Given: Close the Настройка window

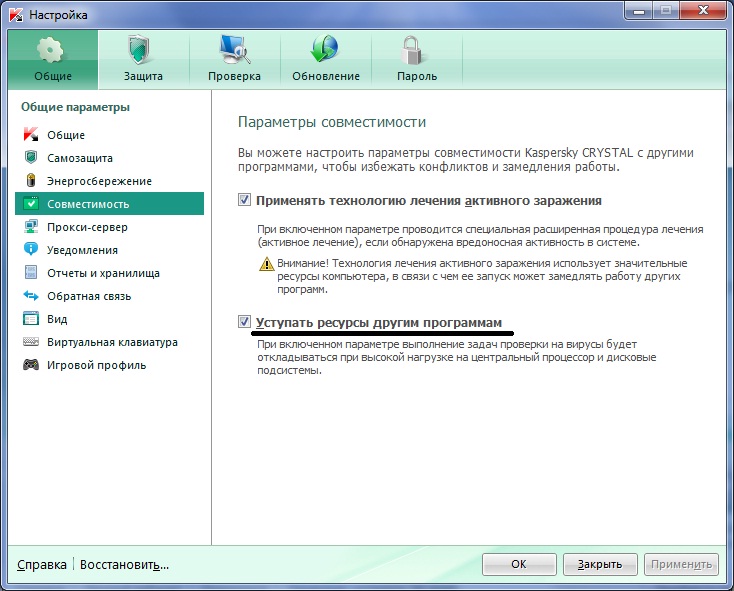Looking at the screenshot, I should [x=704, y=10].
